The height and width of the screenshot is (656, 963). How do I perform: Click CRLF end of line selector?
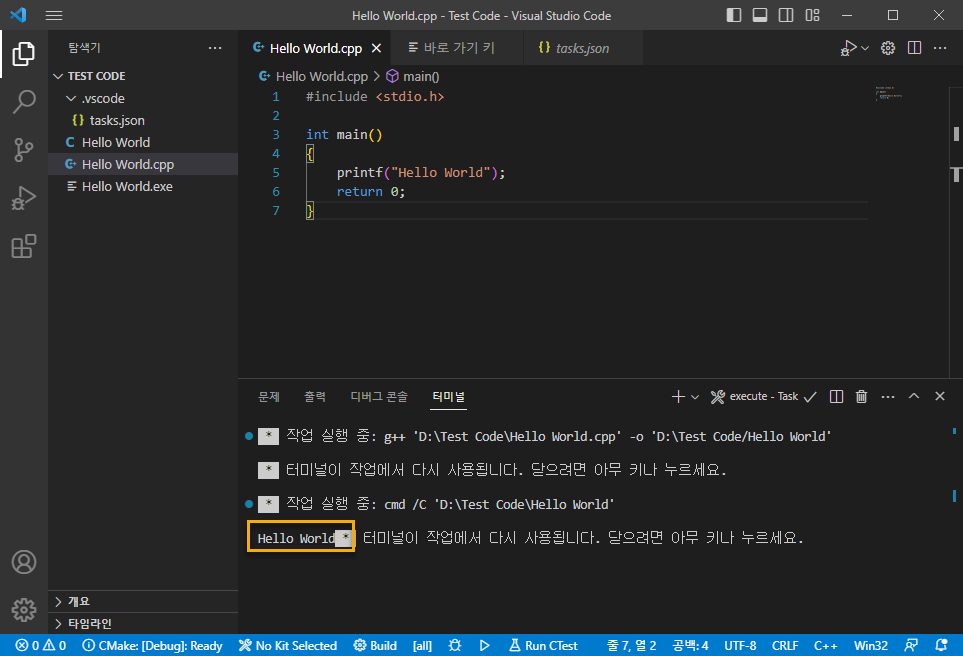[785, 646]
